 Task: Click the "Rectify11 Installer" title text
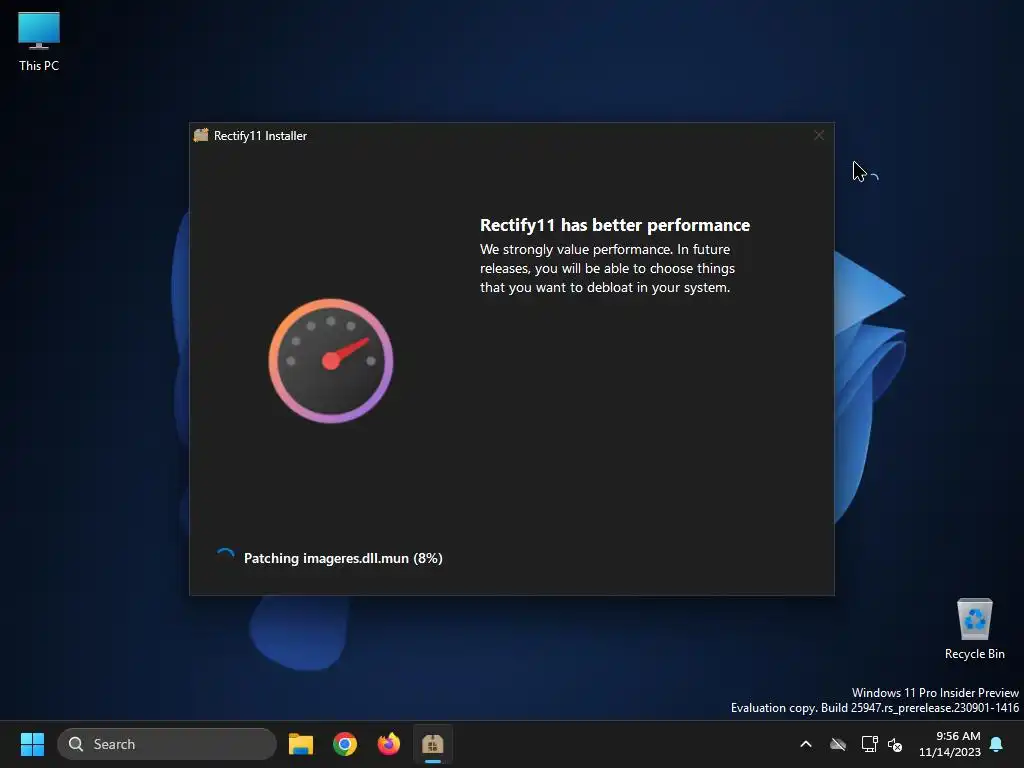tap(260, 136)
